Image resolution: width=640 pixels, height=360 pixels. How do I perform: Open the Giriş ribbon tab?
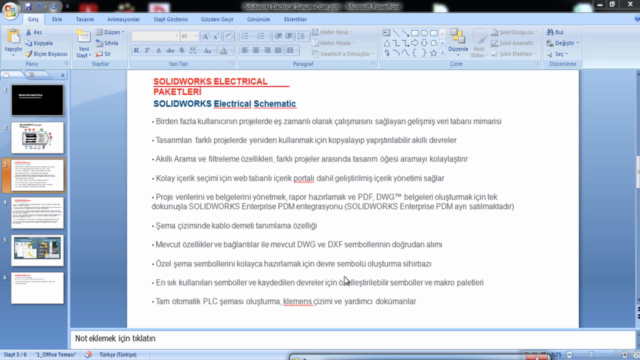tap(33, 19)
